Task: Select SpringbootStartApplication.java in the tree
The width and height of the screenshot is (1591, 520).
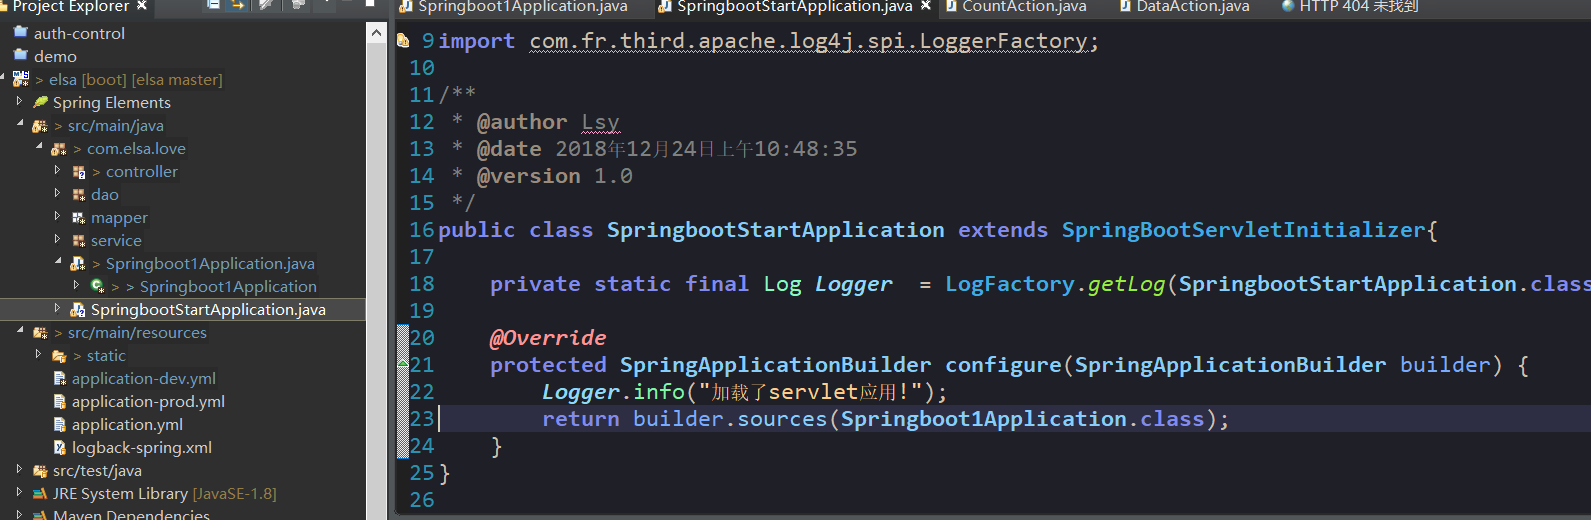Action: click(x=208, y=309)
